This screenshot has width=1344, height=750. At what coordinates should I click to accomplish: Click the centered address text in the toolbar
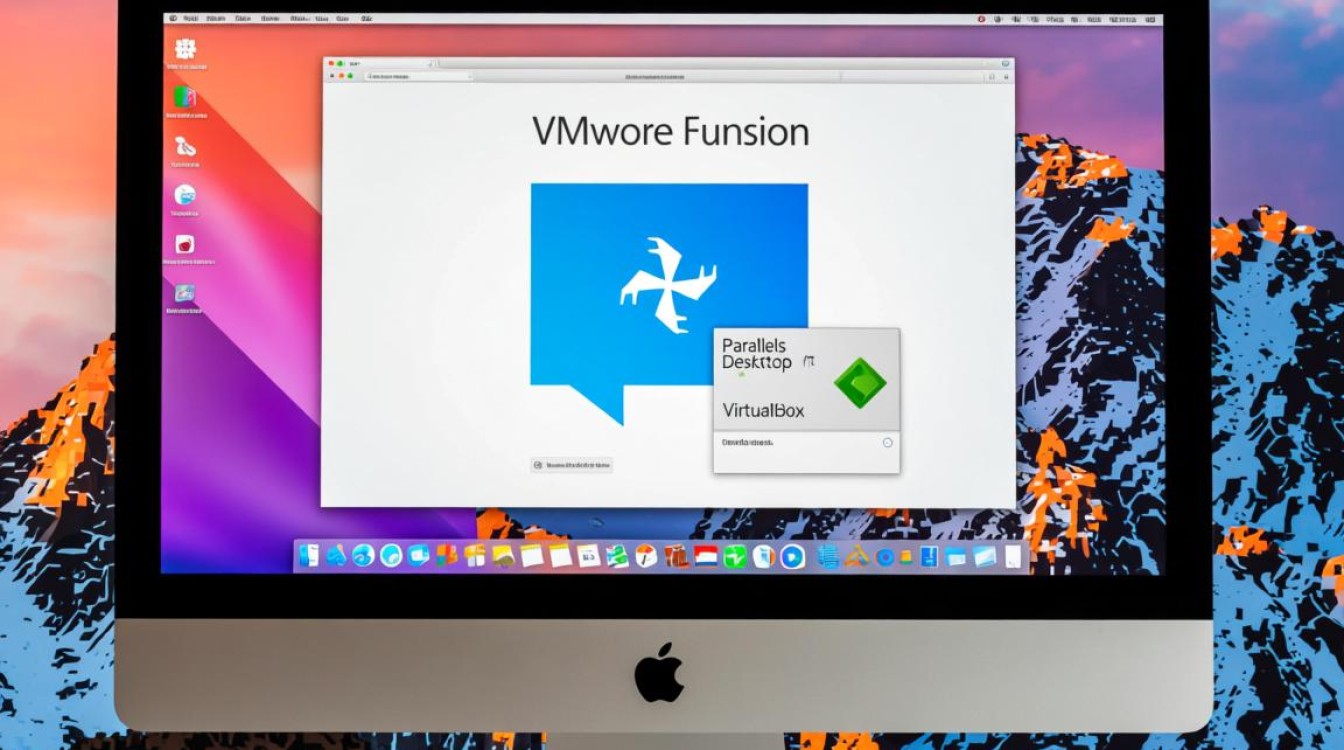(652, 76)
